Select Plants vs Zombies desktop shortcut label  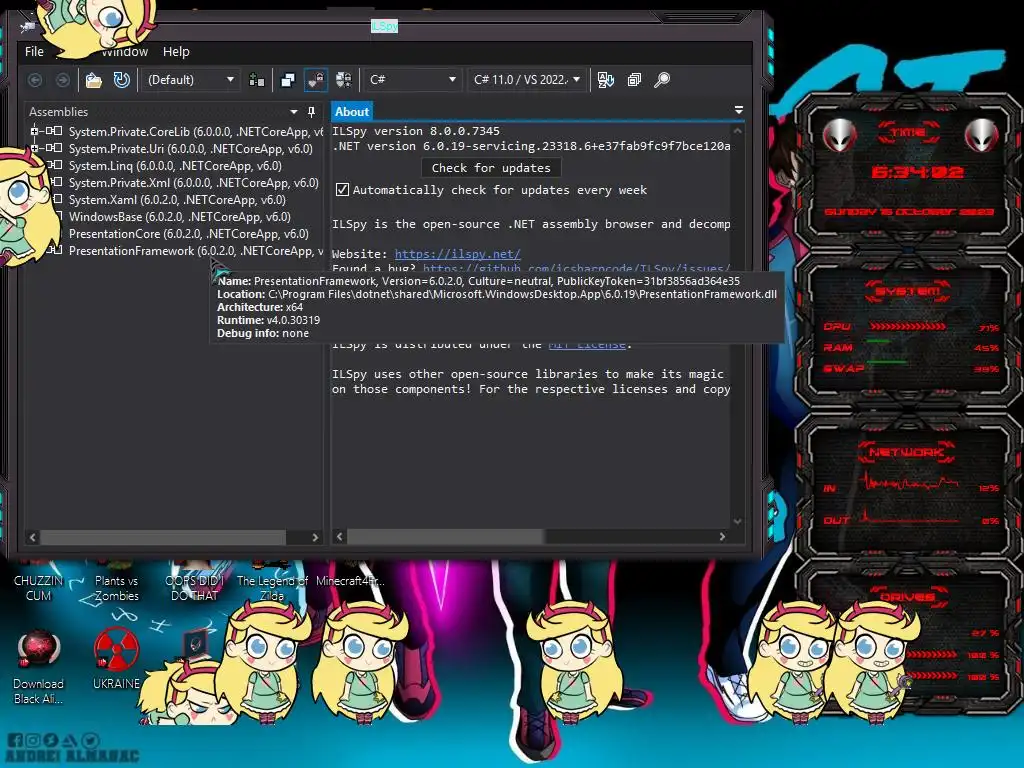point(117,588)
